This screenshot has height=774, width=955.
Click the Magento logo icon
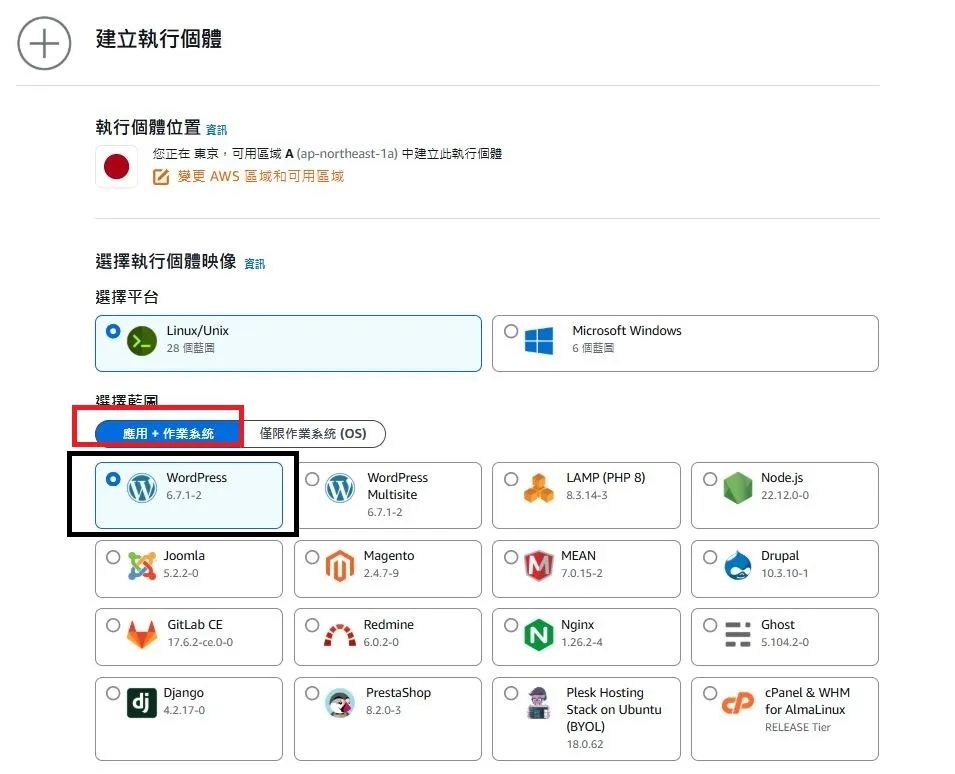pyautogui.click(x=340, y=566)
